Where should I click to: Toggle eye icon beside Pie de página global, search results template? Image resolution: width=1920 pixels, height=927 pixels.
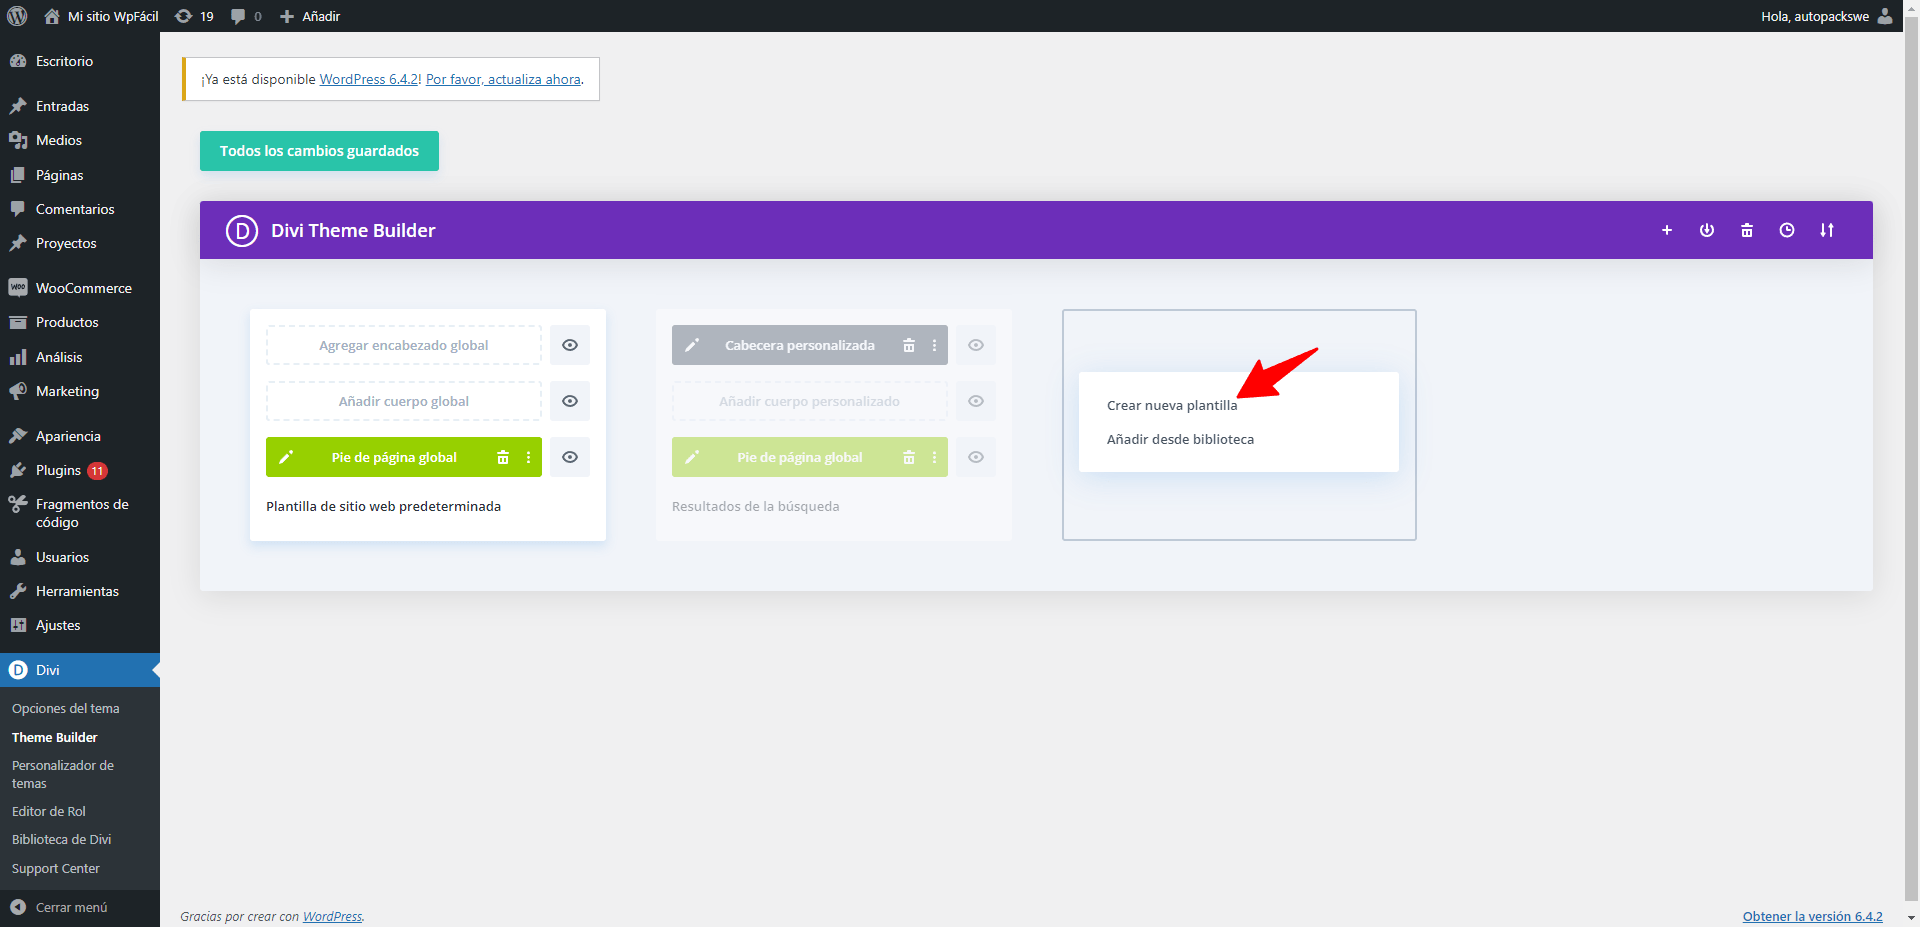click(976, 457)
